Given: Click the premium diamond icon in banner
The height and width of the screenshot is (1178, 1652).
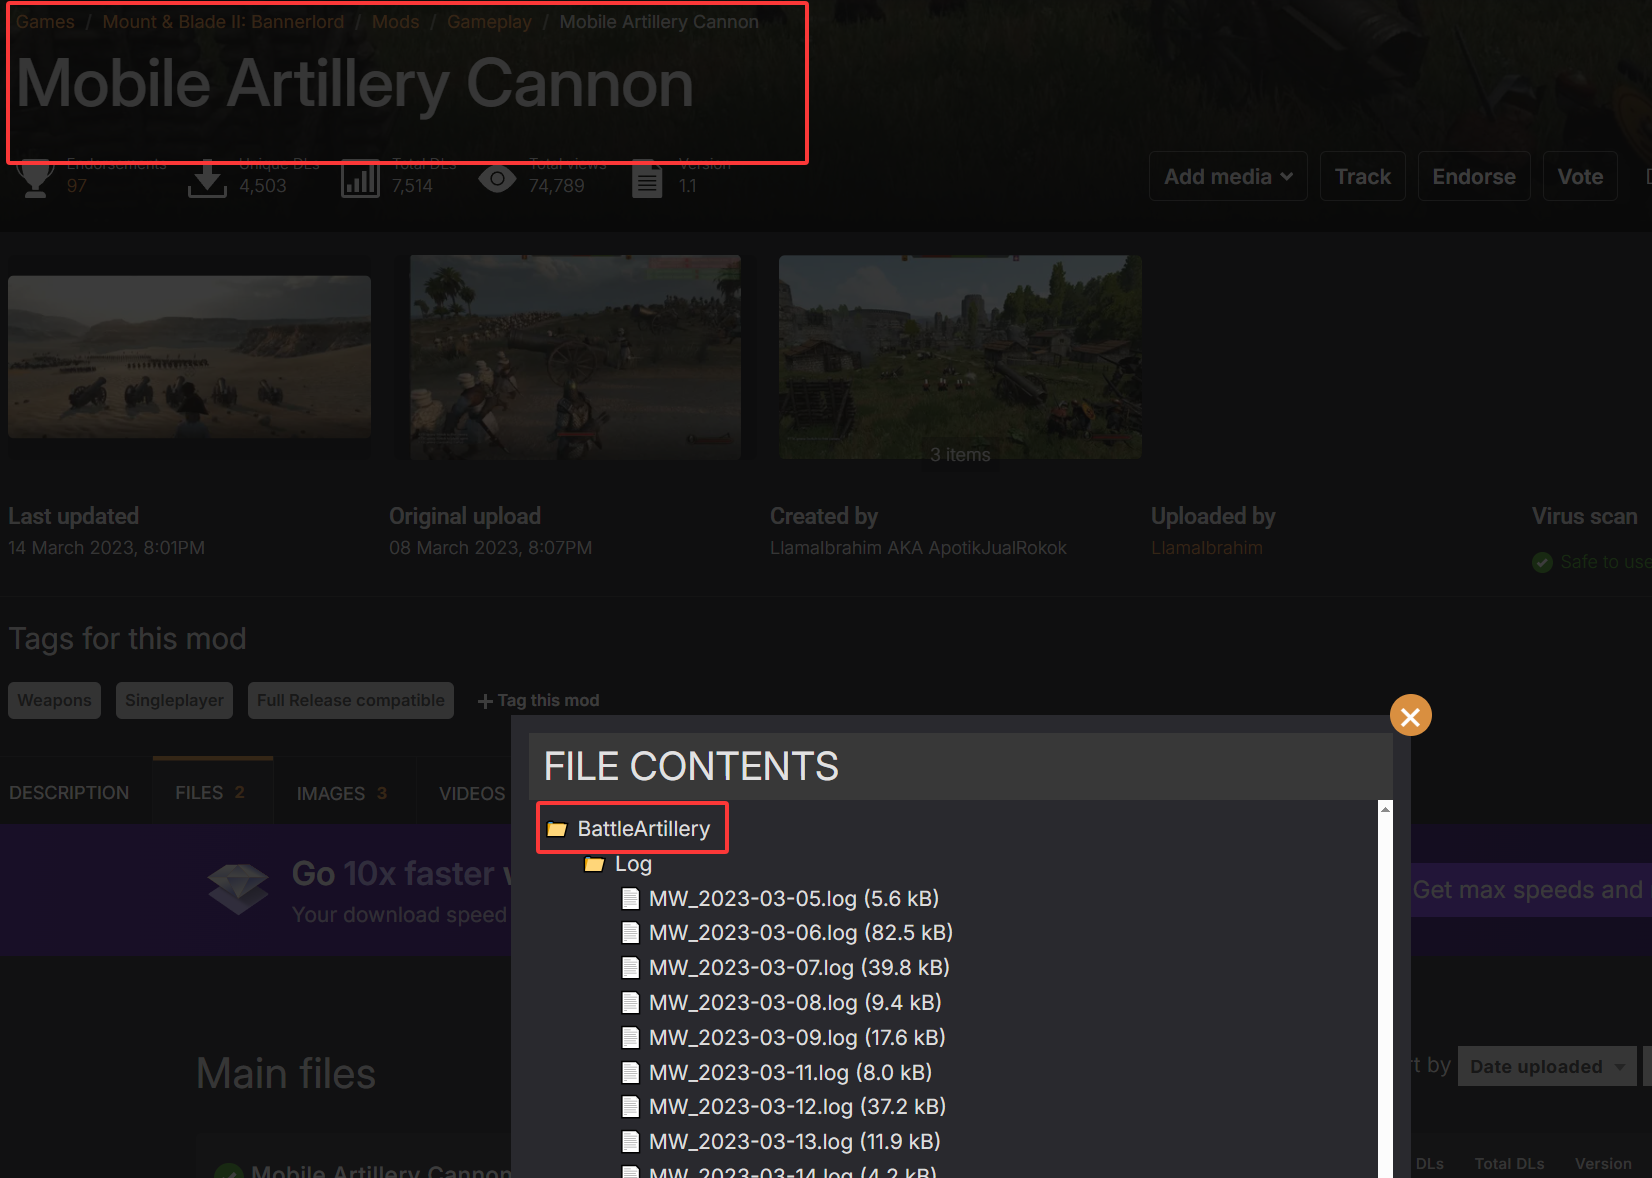Looking at the screenshot, I should (x=238, y=889).
